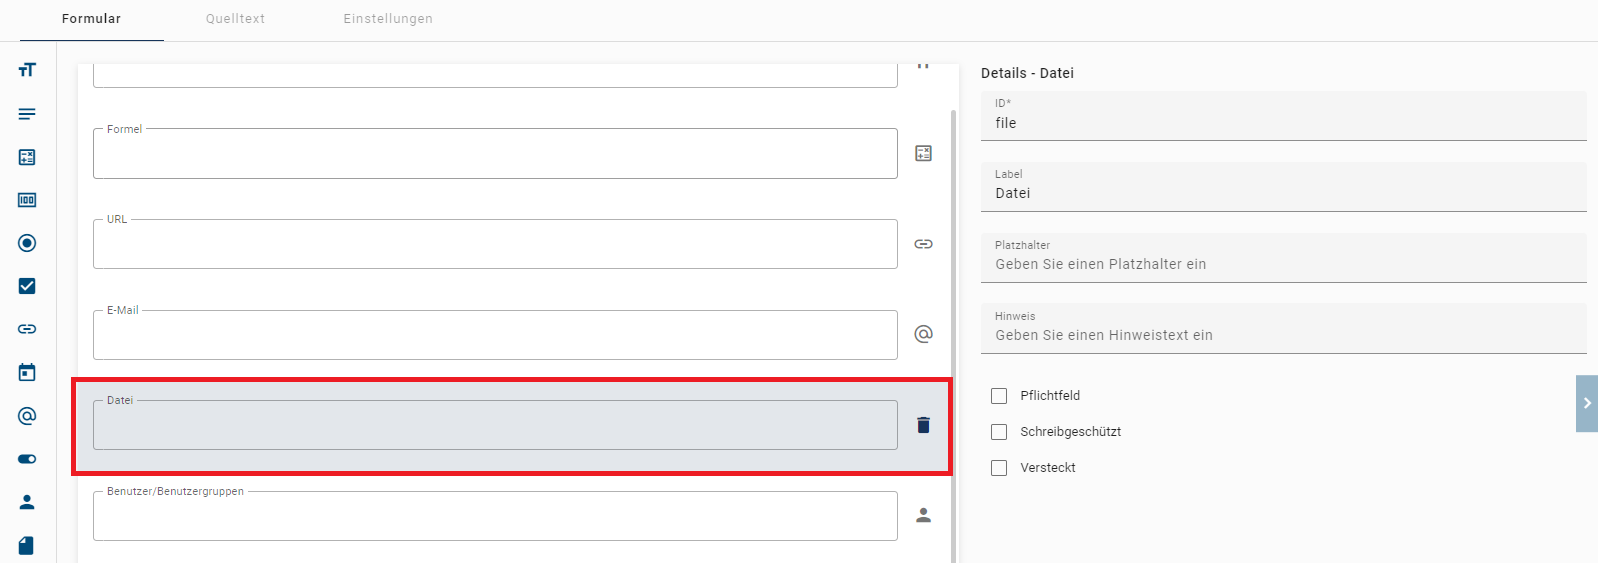Add a multiline text area from sidebar
Screen dimensions: 1598x563
(x=27, y=114)
